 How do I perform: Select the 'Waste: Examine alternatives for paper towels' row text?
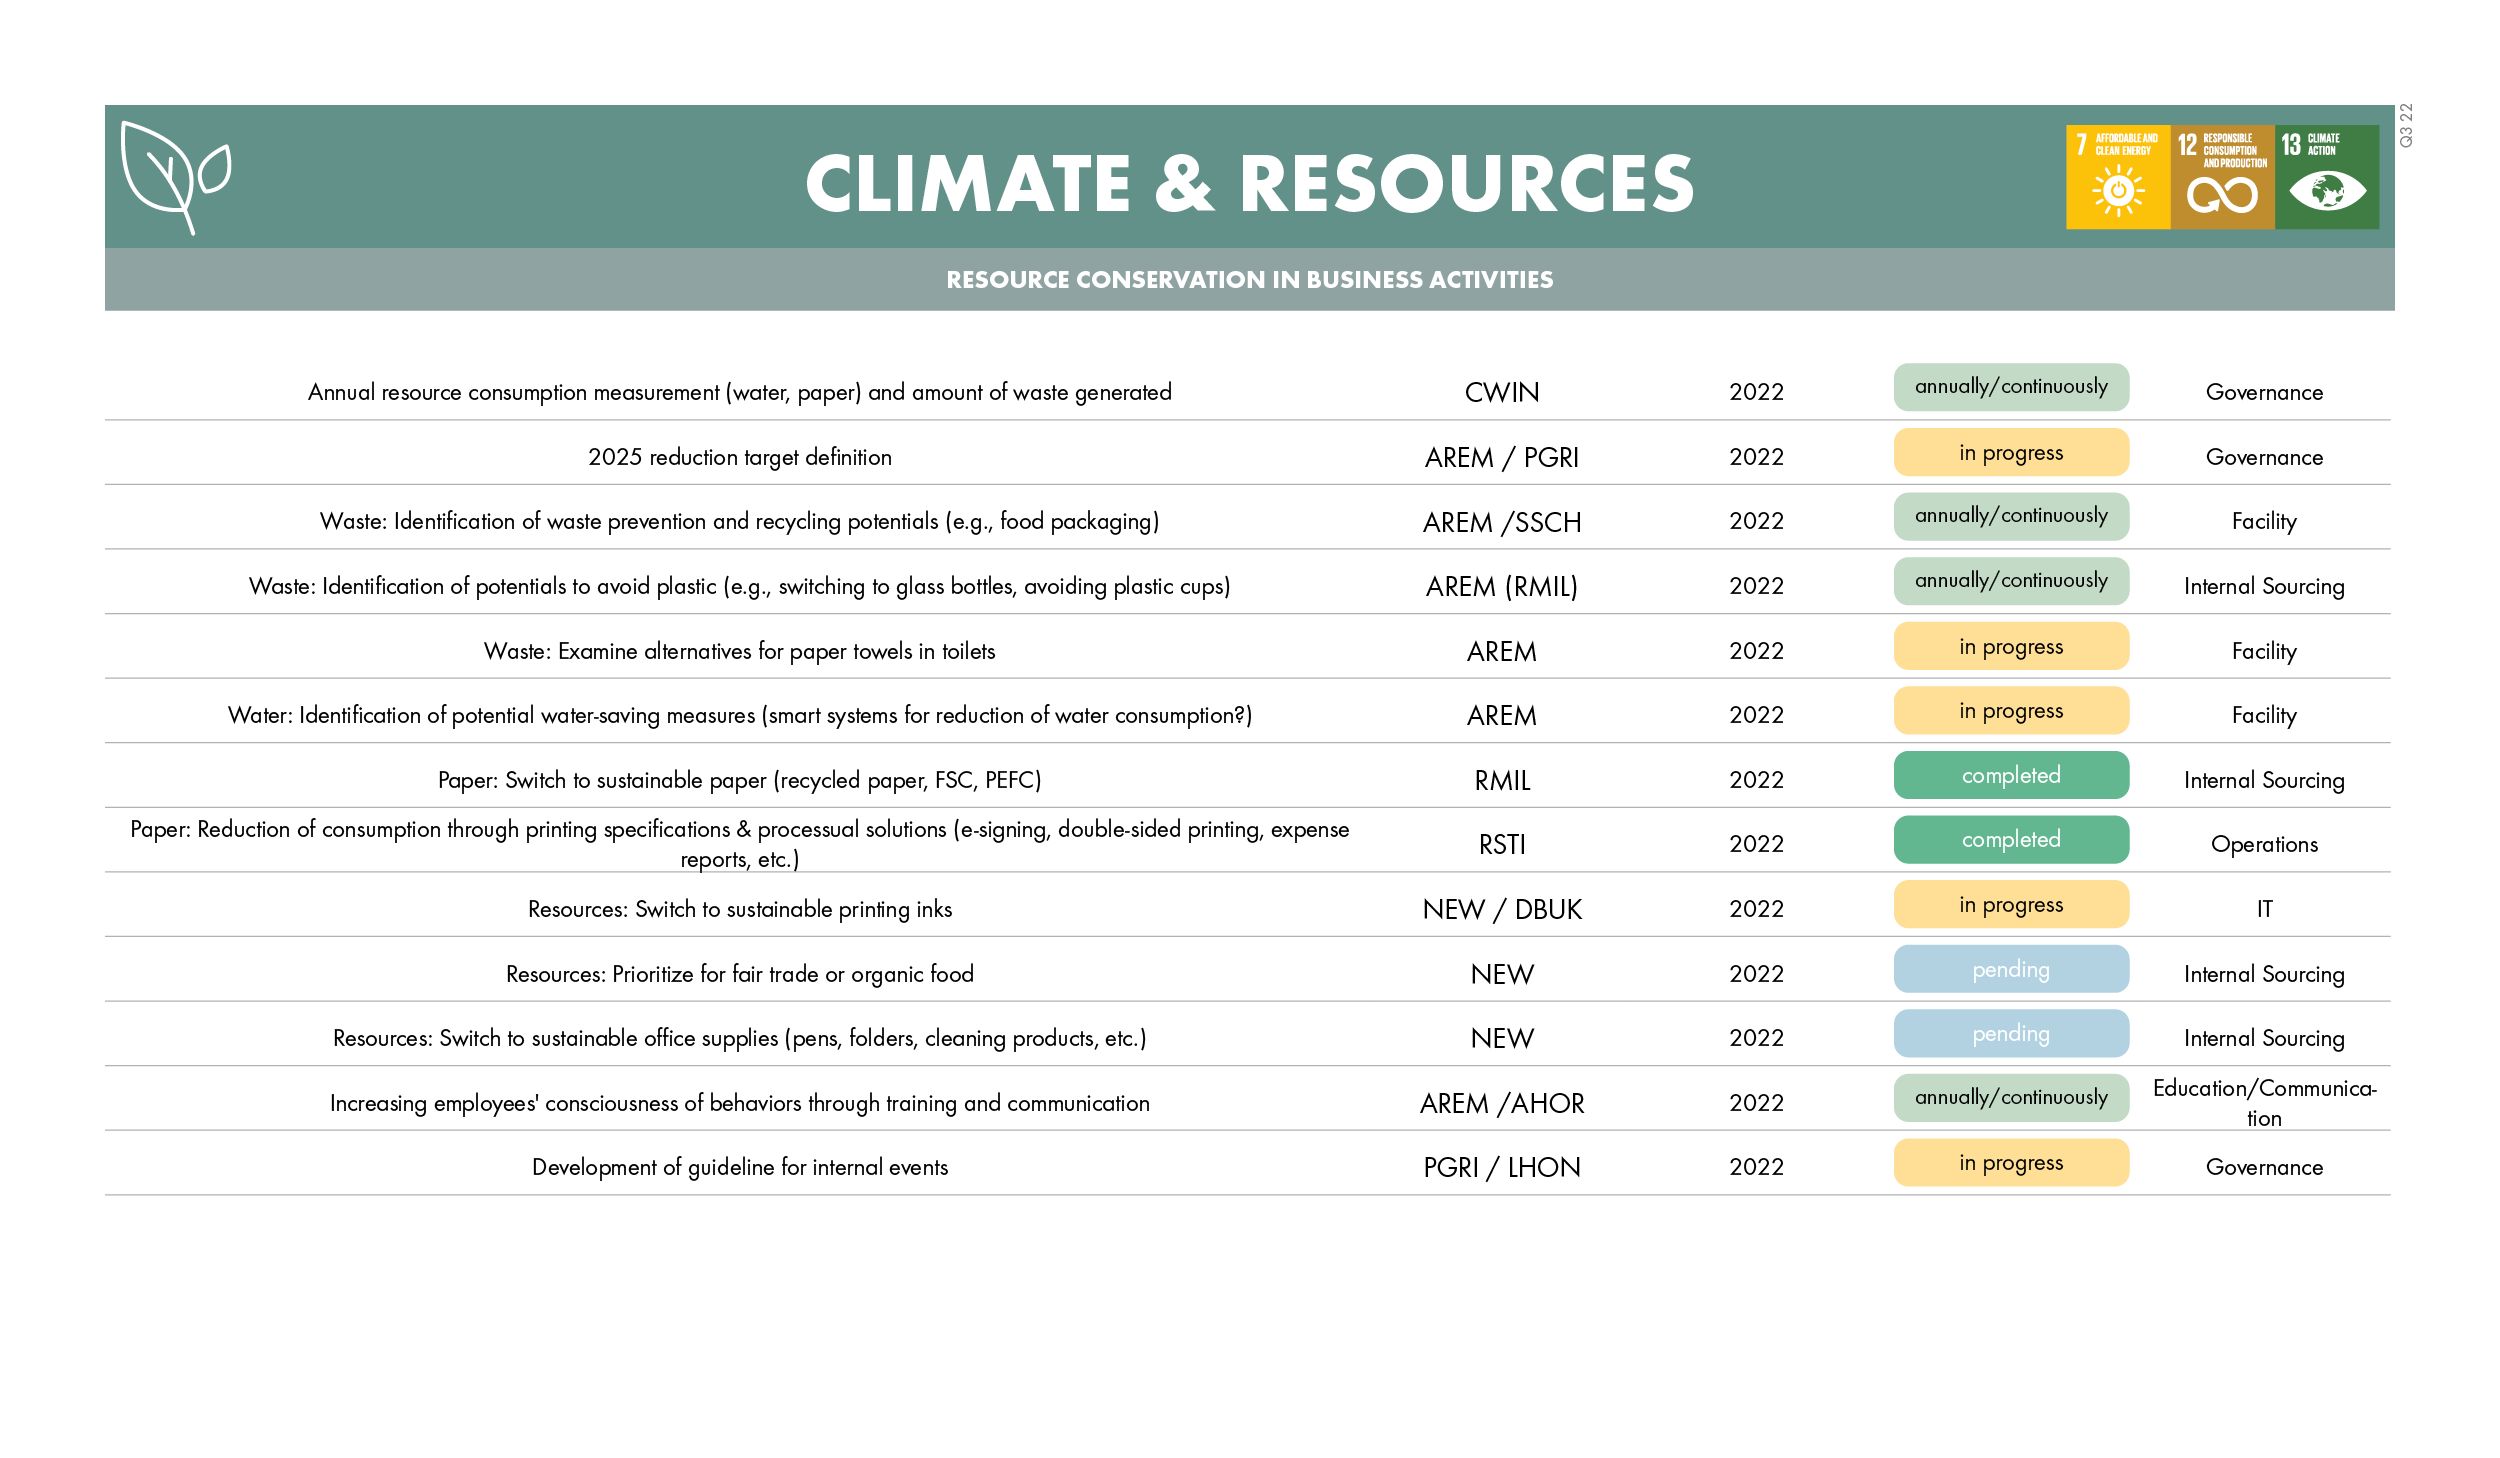point(739,651)
